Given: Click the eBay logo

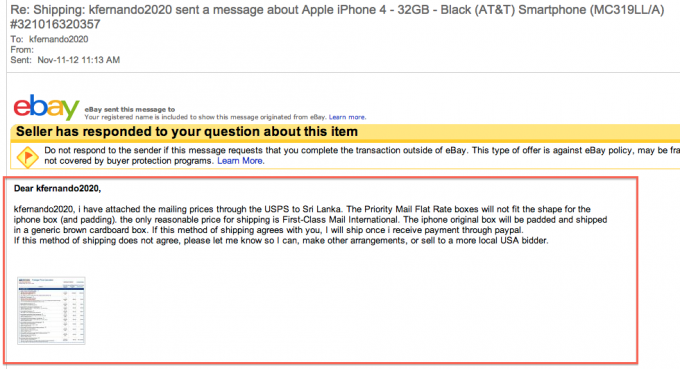Looking at the screenshot, I should point(46,107).
